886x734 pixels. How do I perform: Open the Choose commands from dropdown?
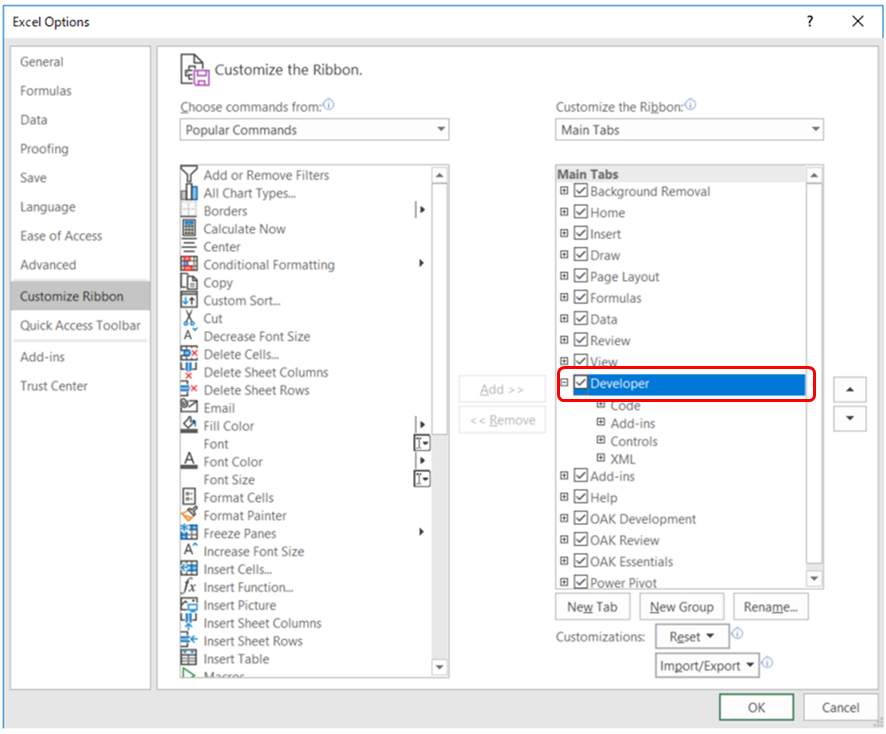[x=314, y=129]
